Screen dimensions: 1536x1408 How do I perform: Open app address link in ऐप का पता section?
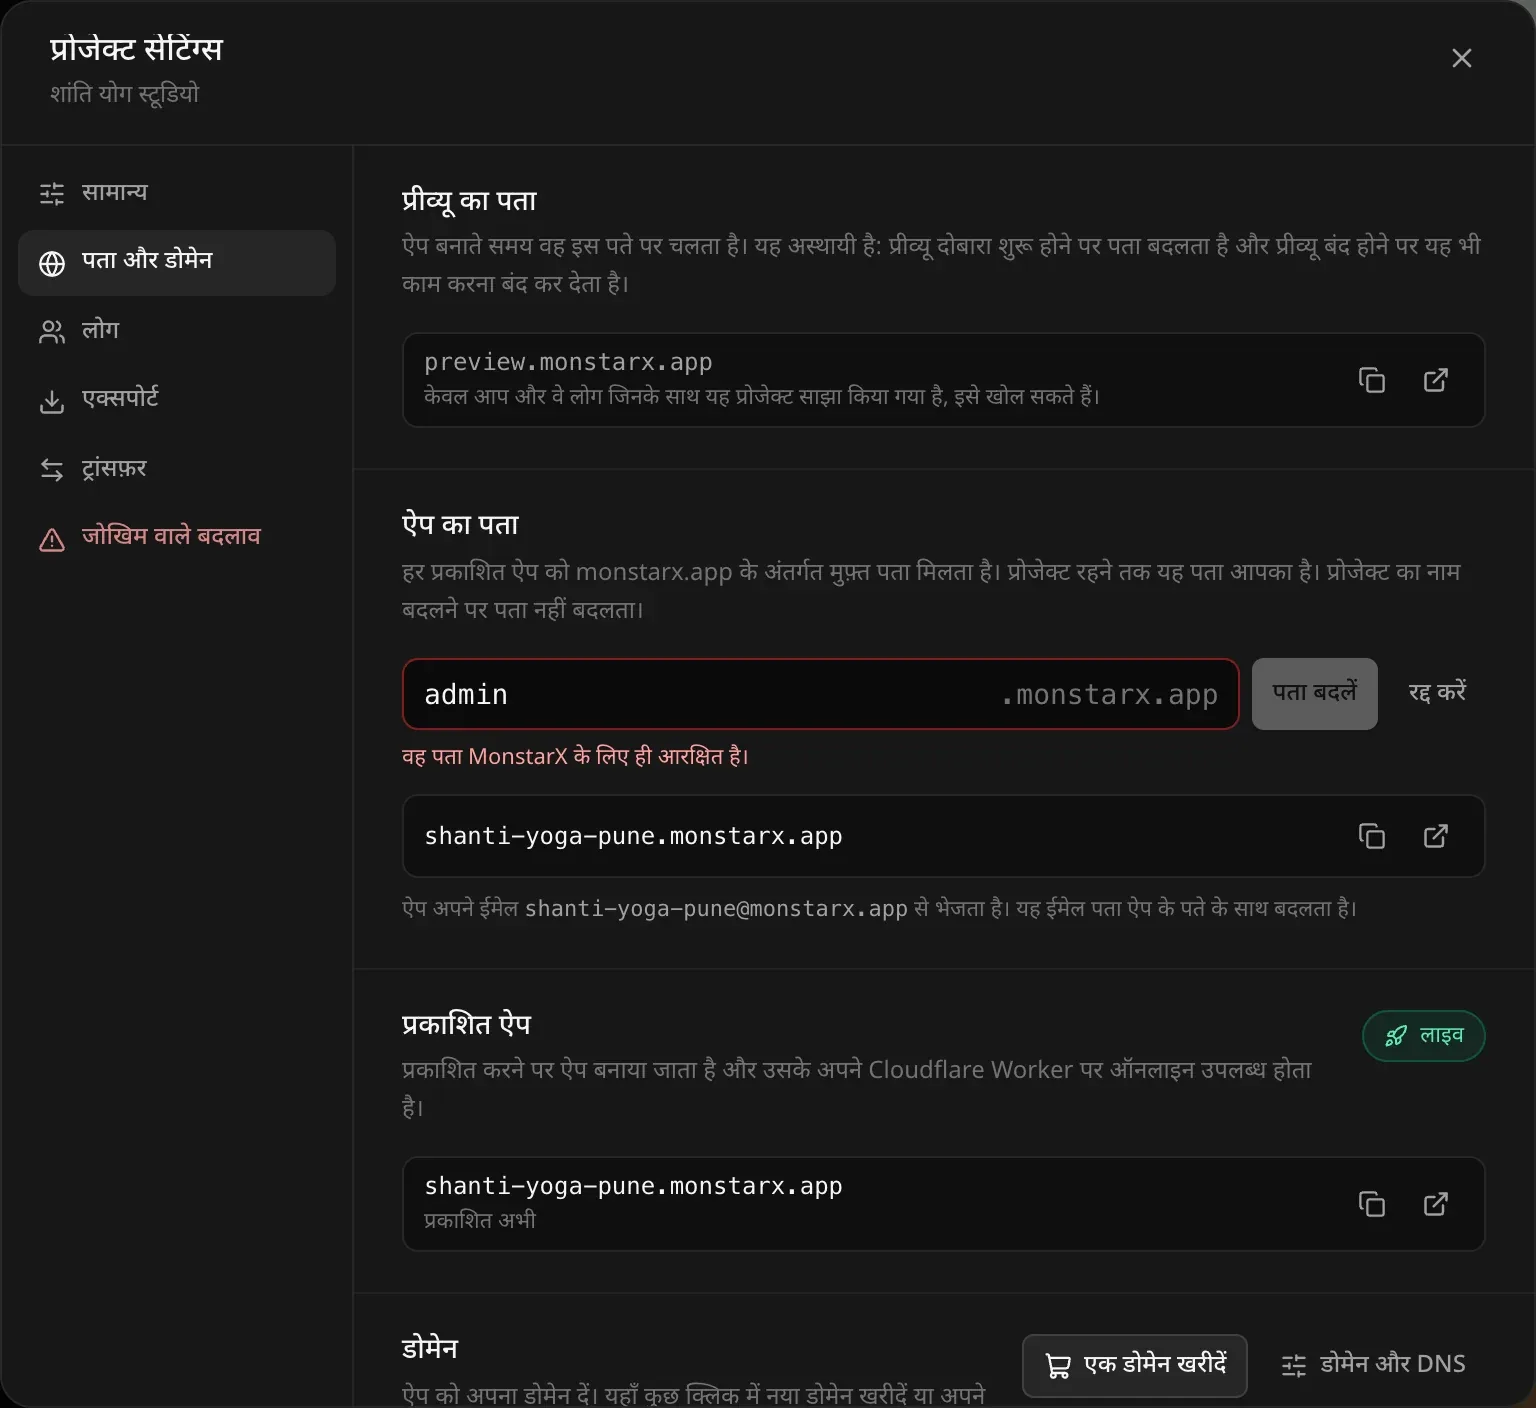(1436, 836)
